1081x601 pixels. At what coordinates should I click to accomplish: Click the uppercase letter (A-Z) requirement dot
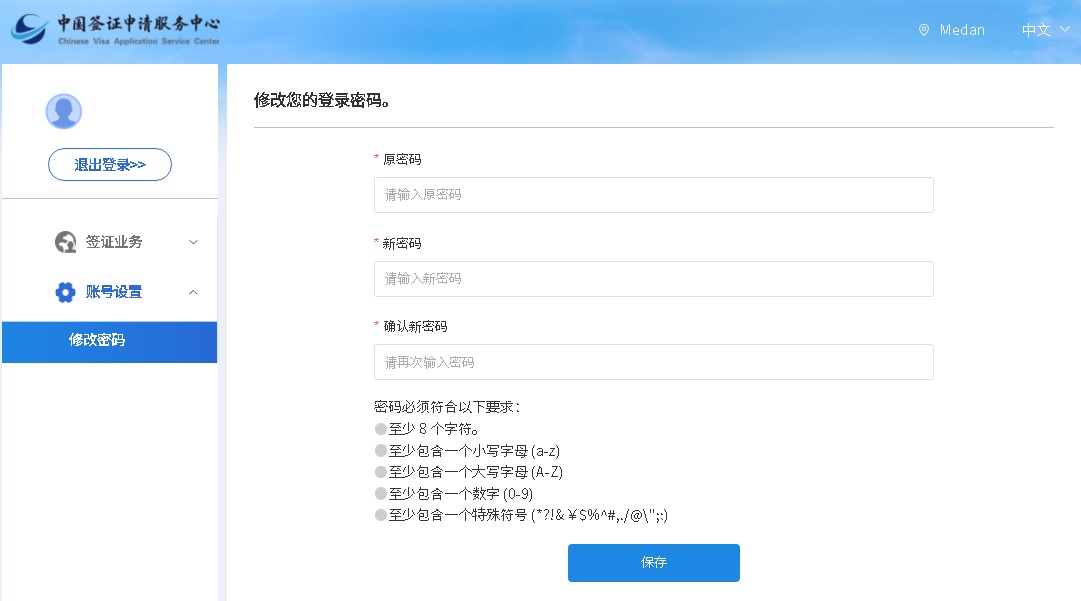coord(380,472)
